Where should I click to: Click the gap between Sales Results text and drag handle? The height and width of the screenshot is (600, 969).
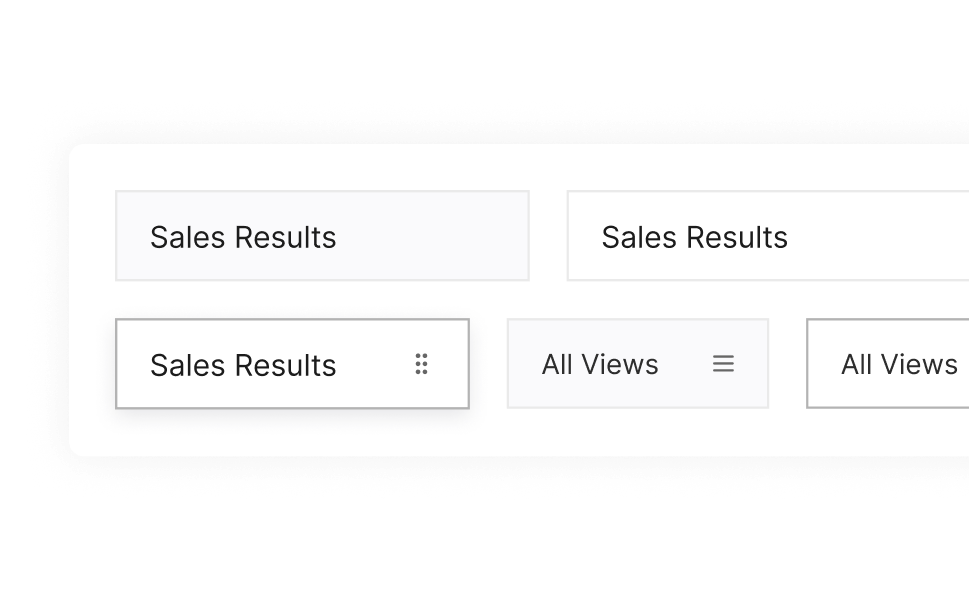tap(375, 364)
